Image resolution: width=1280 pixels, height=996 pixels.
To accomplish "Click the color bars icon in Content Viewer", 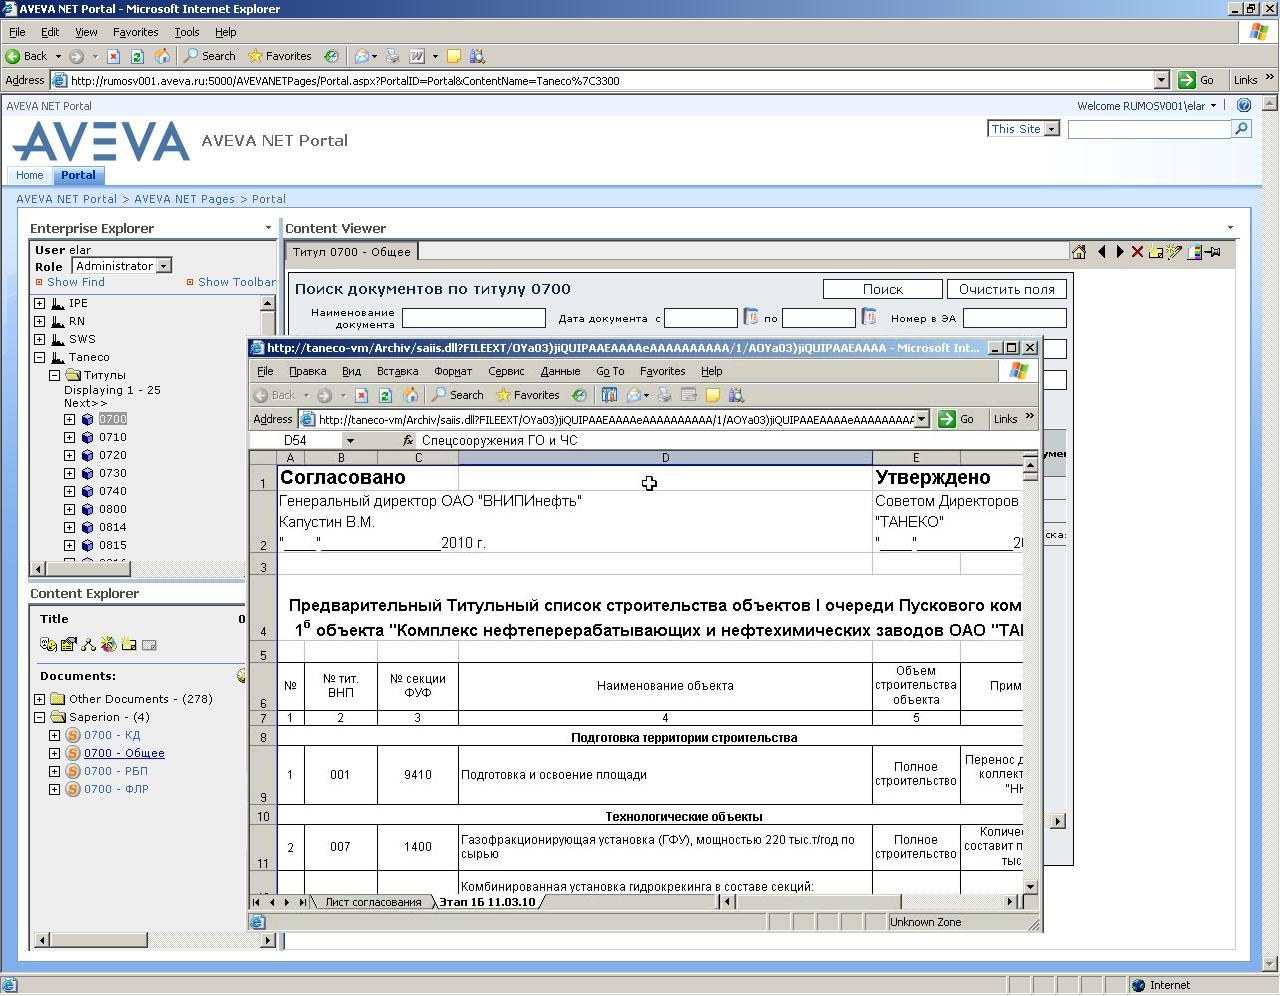I will (x=1194, y=252).
